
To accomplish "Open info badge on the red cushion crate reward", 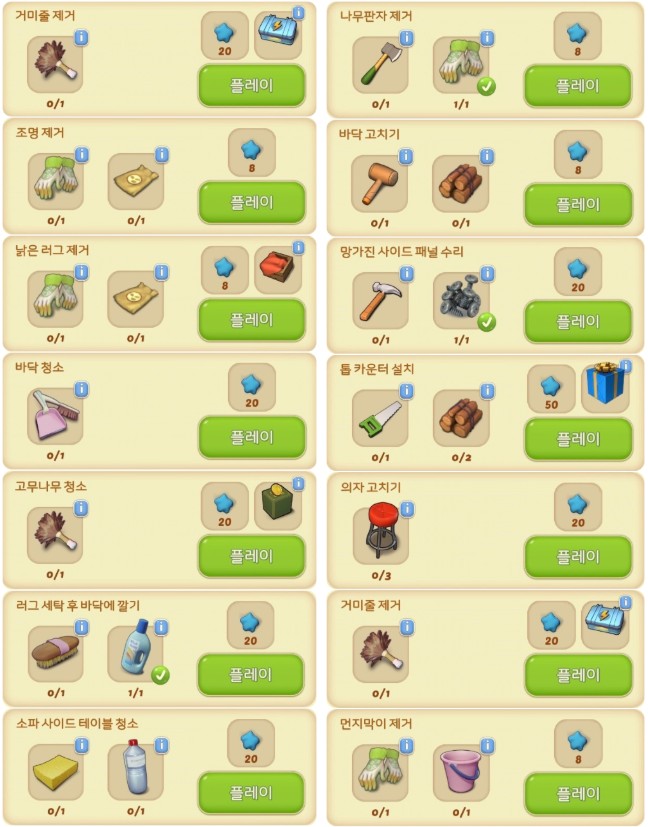I will click(x=298, y=247).
